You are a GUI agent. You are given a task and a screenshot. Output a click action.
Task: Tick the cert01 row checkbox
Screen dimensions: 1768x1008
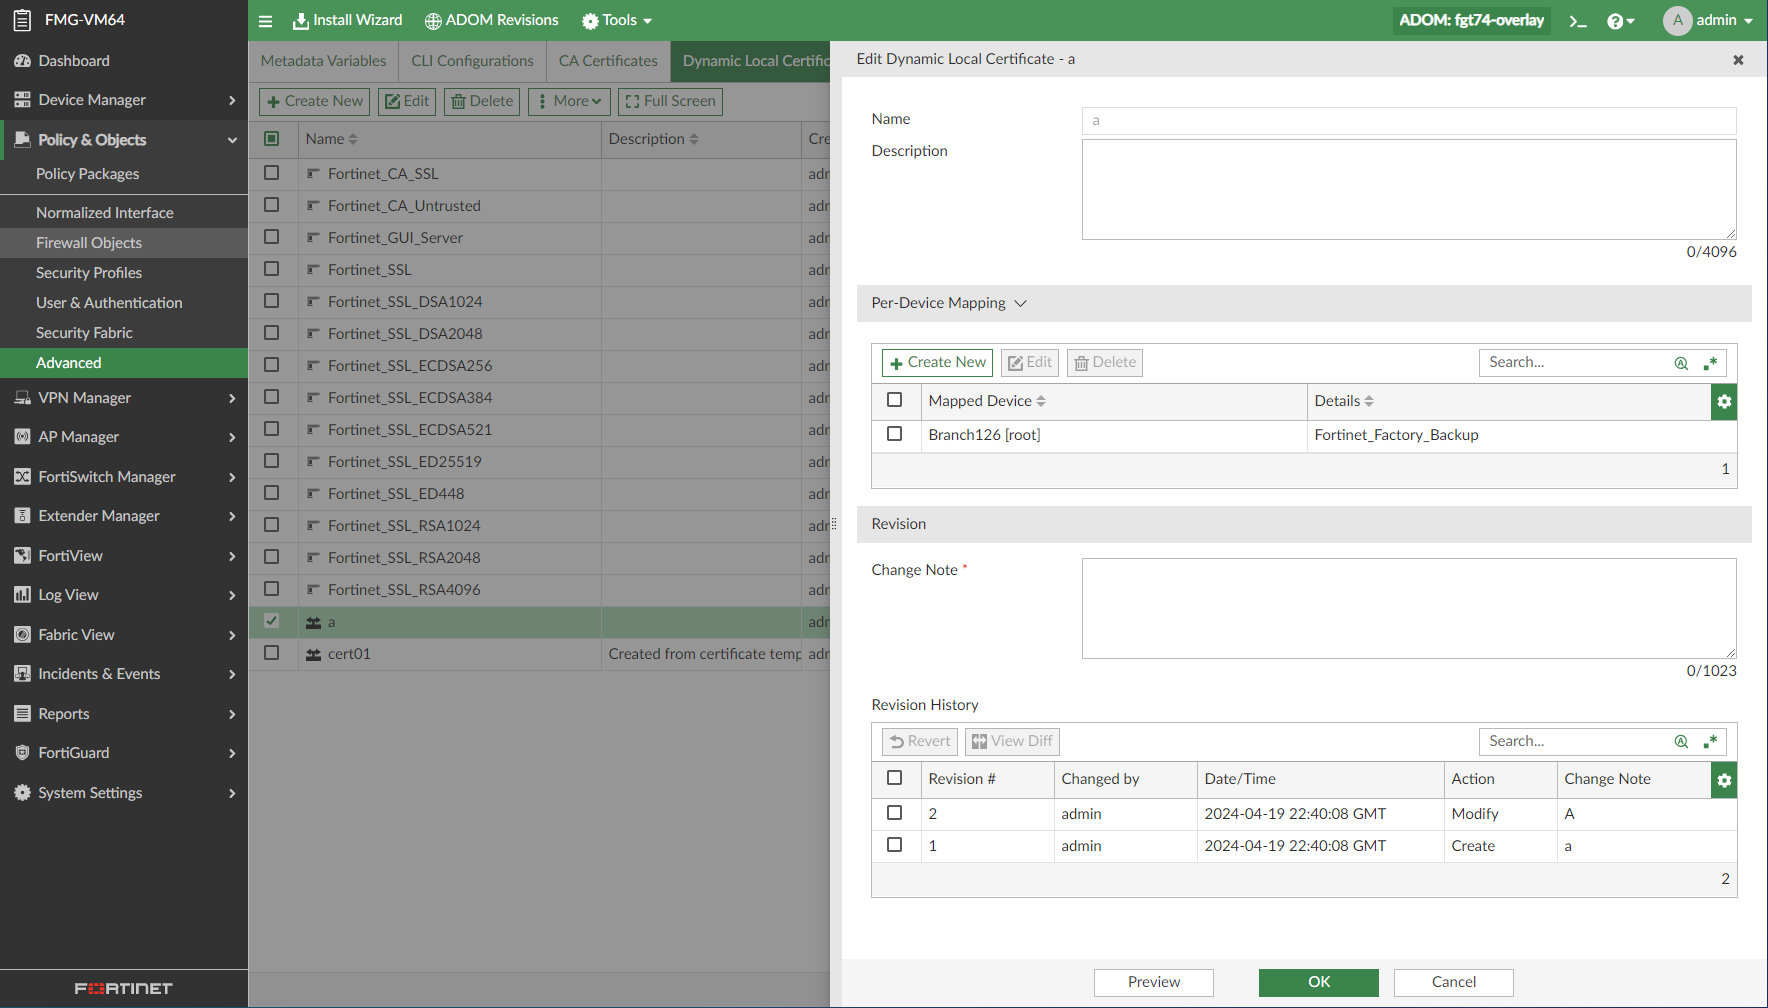[x=272, y=653]
